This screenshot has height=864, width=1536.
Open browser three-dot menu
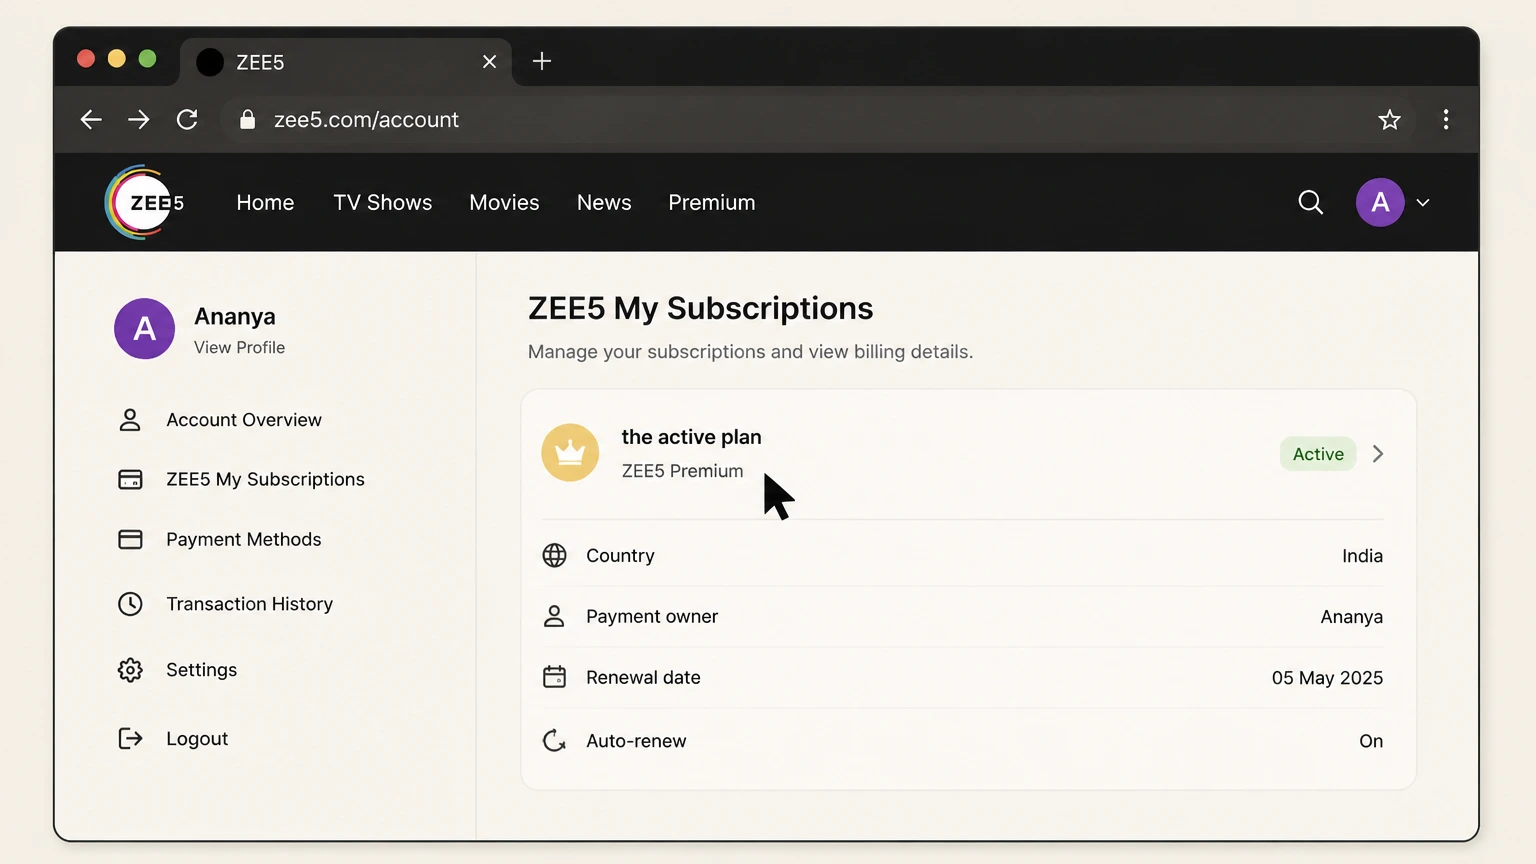pyautogui.click(x=1446, y=120)
